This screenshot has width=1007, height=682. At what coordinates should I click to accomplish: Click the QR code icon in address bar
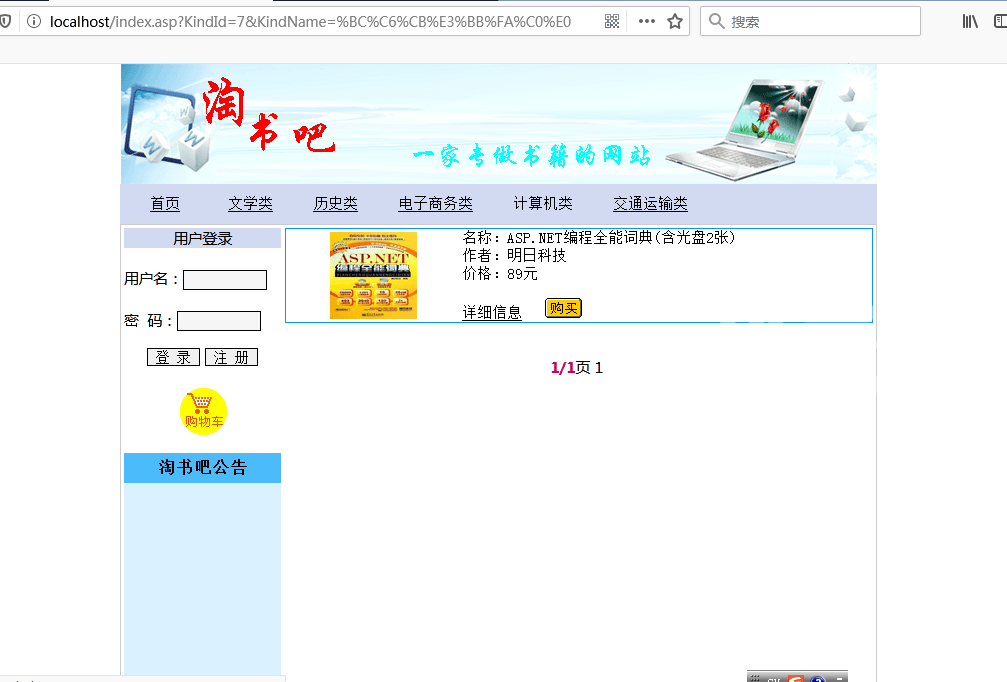tap(612, 21)
